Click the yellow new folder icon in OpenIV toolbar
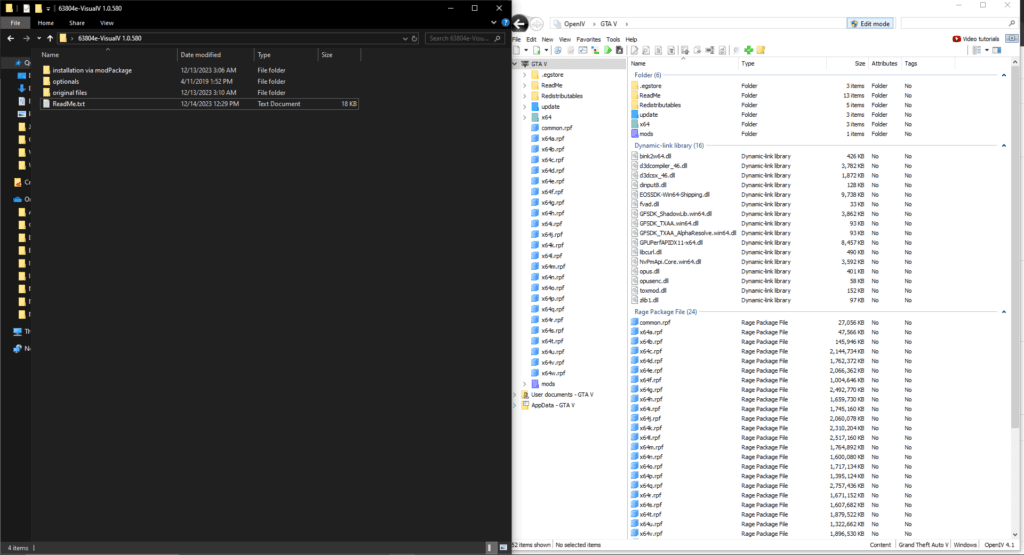Image resolution: width=1024 pixels, height=555 pixels. click(x=761, y=50)
